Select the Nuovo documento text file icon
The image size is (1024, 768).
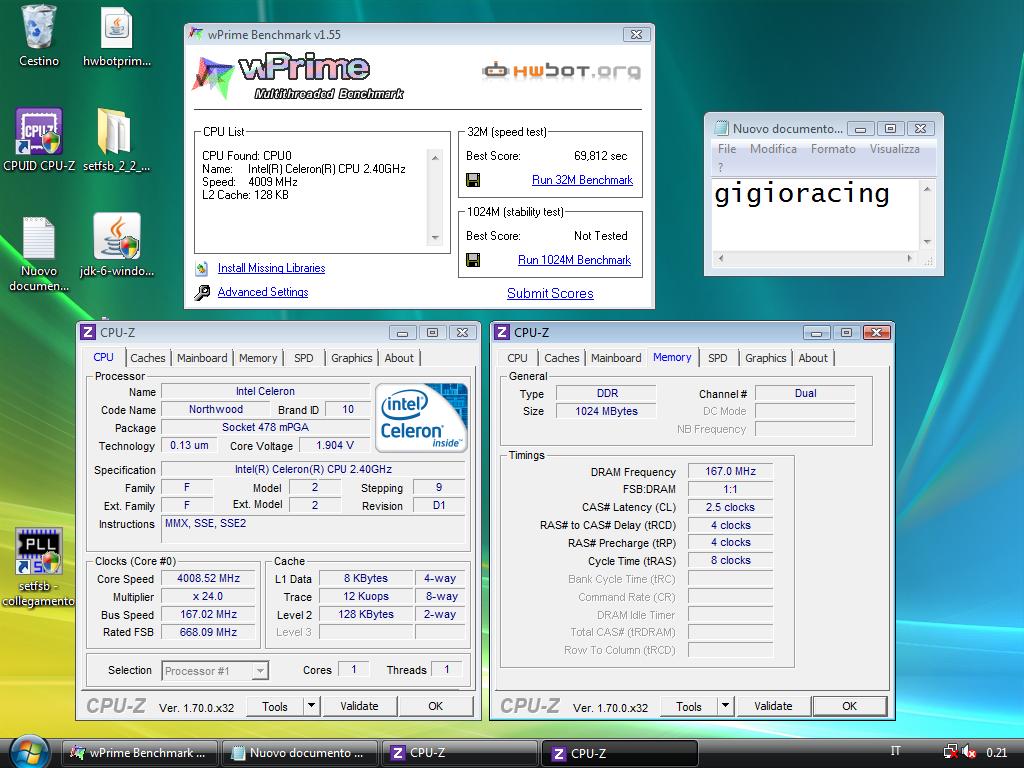pos(39,238)
